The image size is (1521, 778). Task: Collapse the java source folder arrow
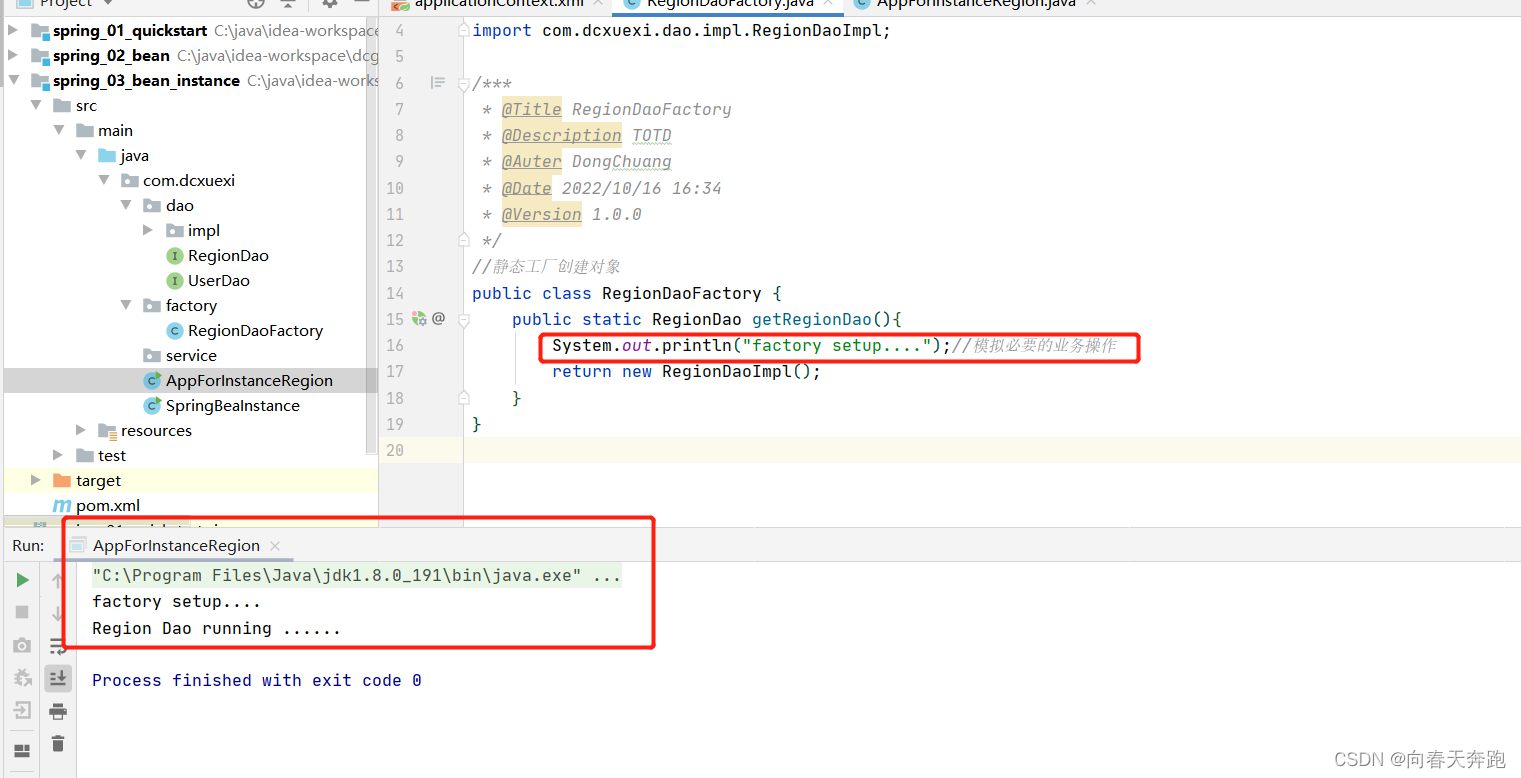pyautogui.click(x=81, y=156)
